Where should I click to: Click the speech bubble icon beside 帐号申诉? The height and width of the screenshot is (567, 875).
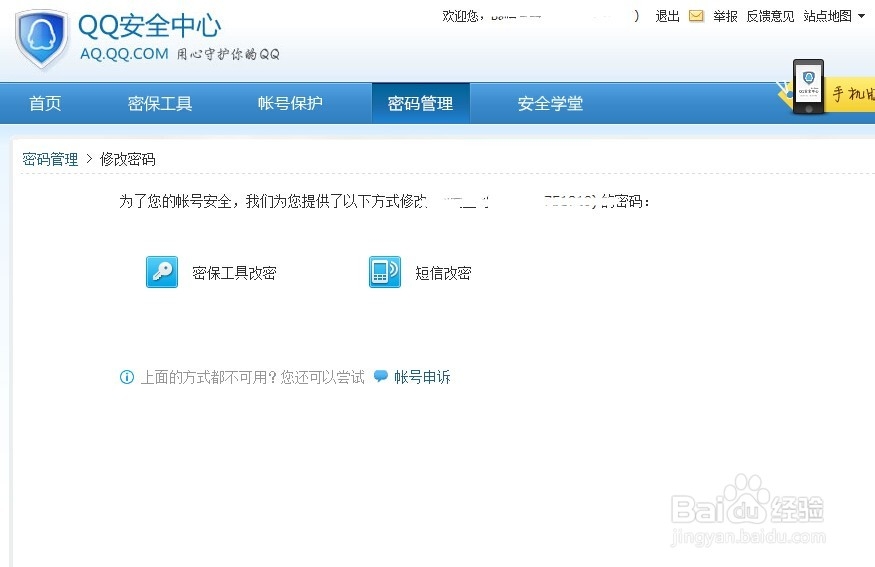[x=381, y=376]
